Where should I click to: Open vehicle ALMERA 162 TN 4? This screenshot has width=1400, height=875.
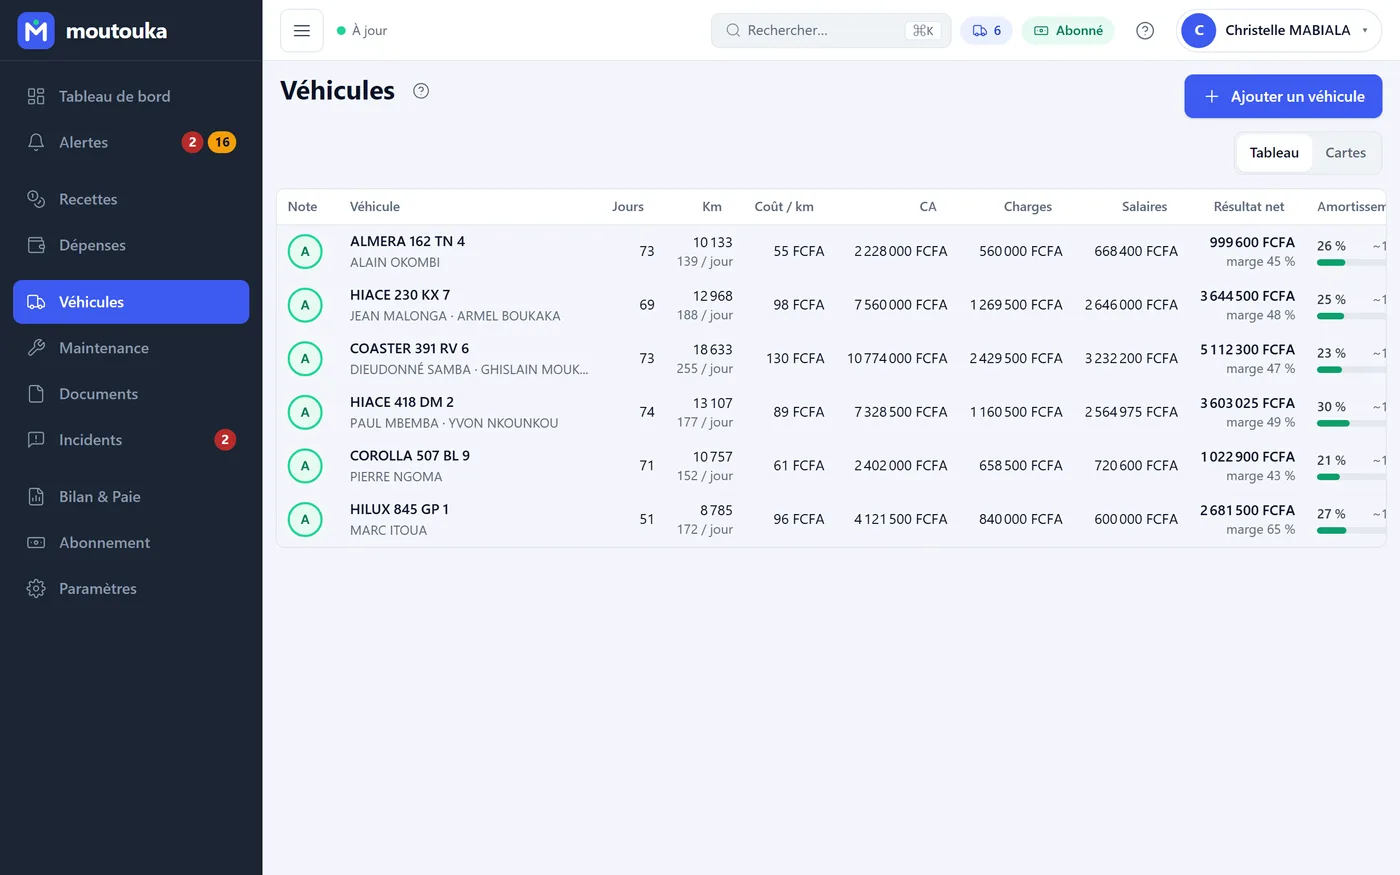[x=407, y=241]
